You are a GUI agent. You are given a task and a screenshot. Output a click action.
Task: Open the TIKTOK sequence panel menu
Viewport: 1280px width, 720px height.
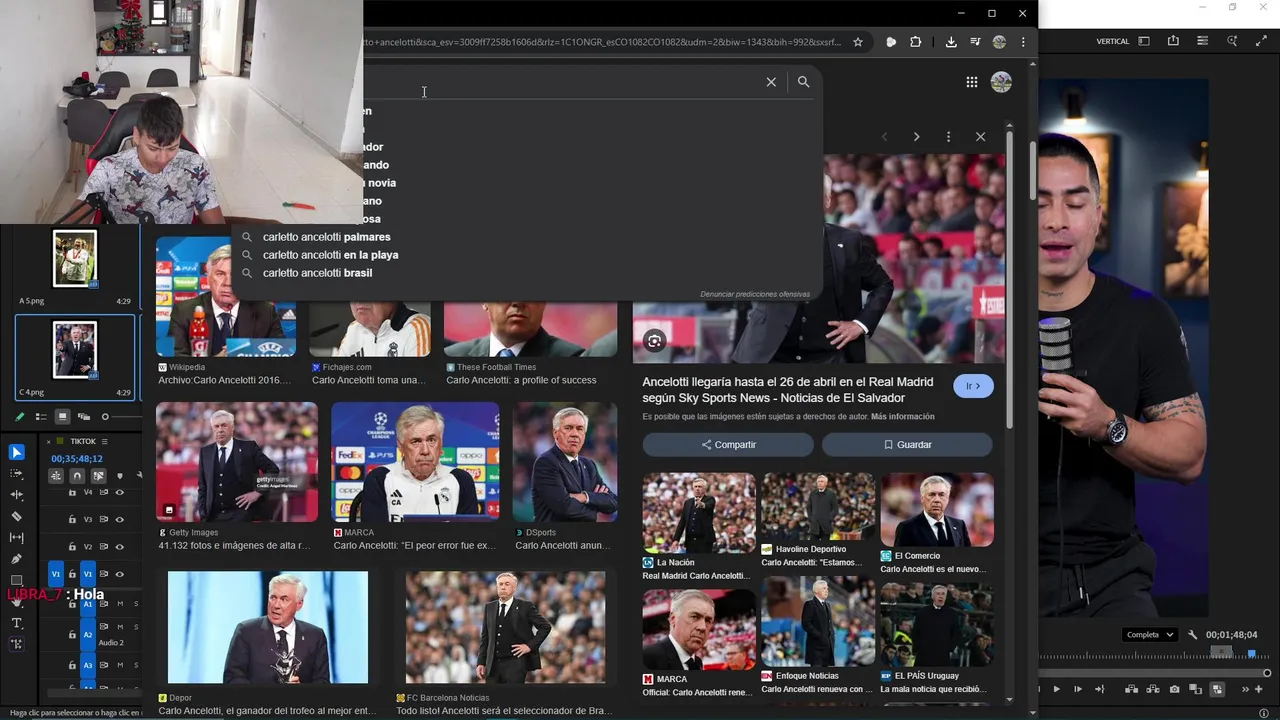(x=104, y=441)
